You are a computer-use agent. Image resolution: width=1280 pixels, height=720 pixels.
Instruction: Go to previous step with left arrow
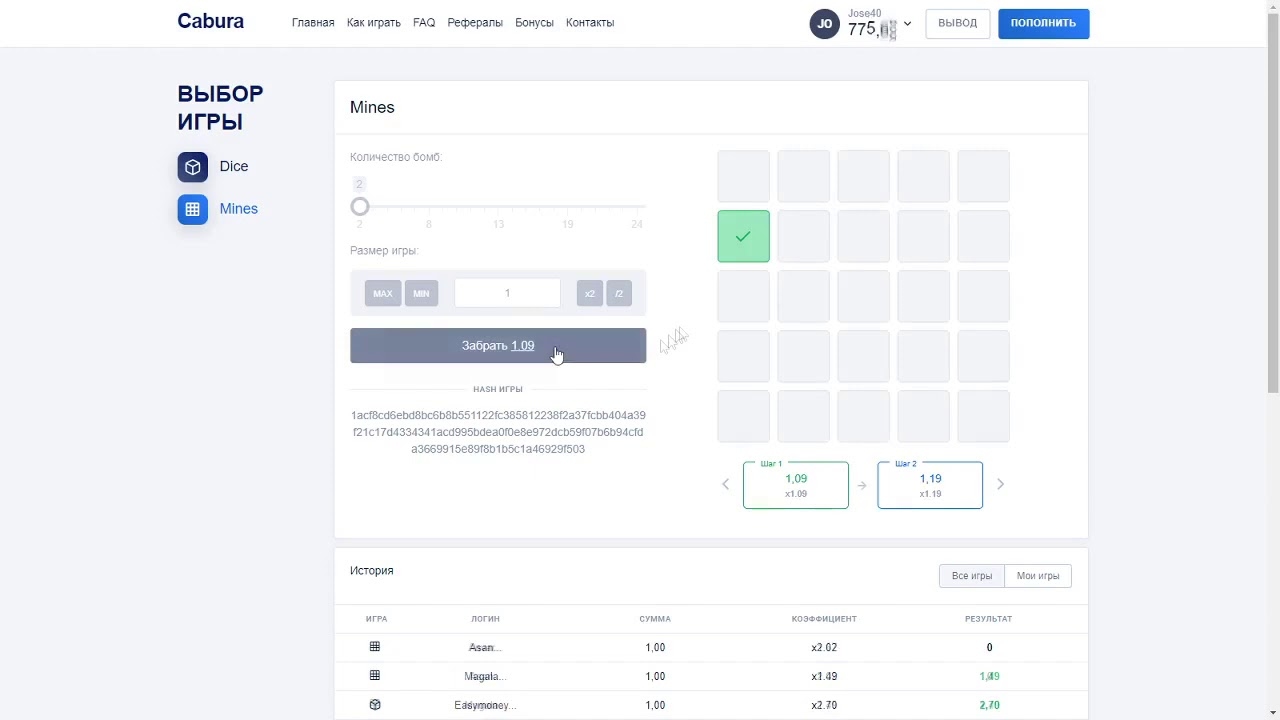[726, 485]
